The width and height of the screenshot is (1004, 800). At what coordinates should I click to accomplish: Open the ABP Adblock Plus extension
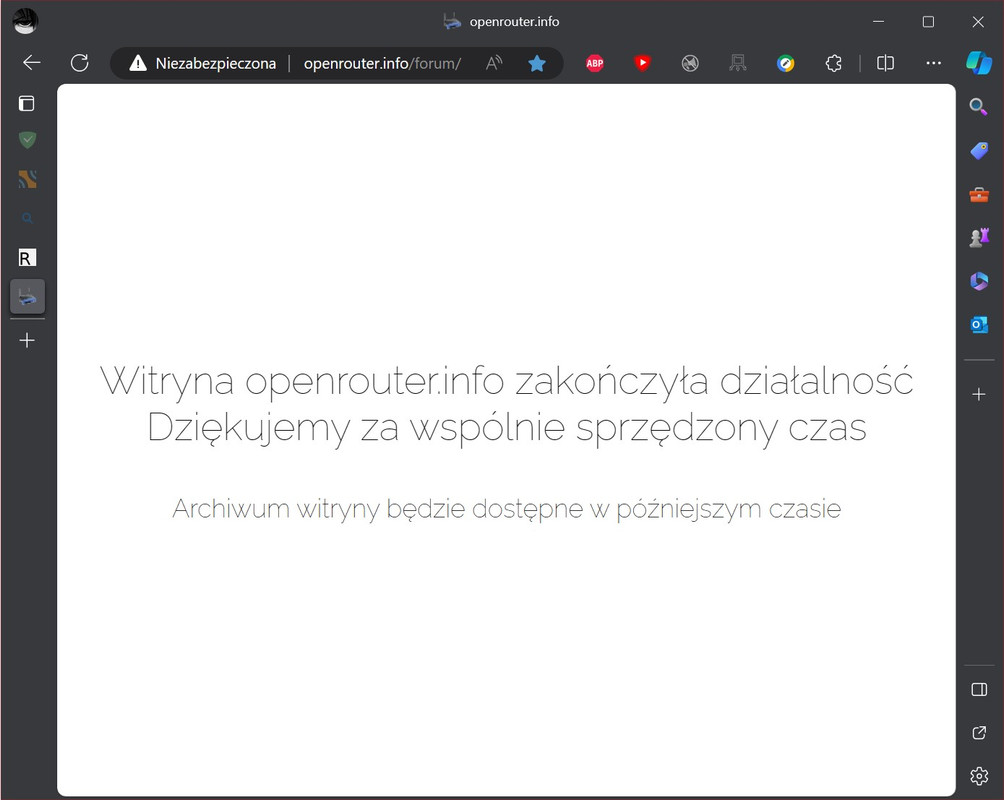point(595,63)
